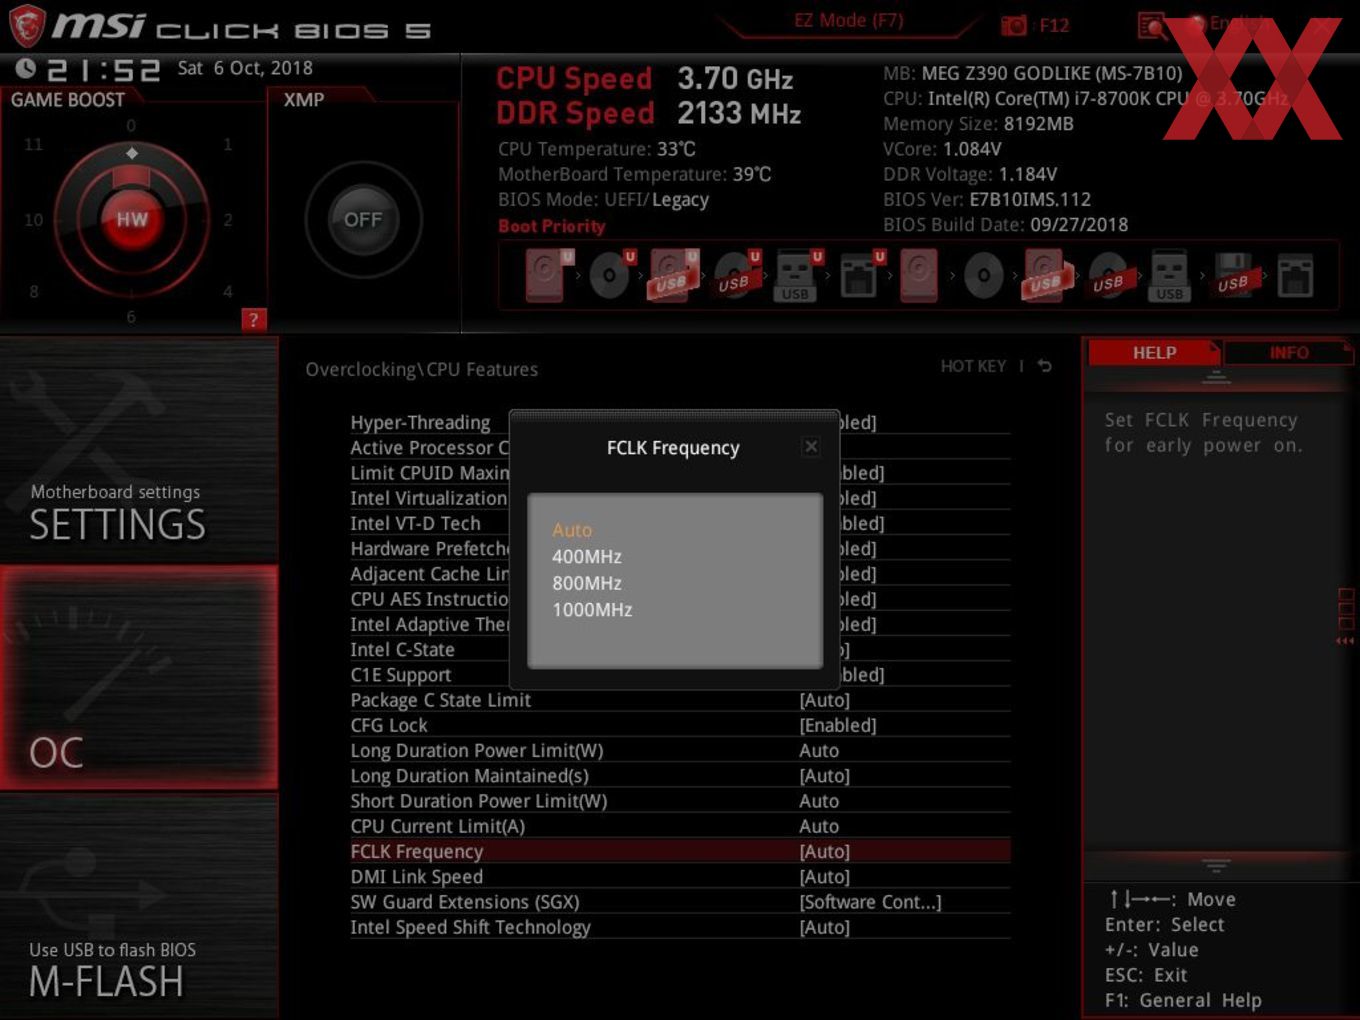Select UEFI USB CD/DVD boot icon
Viewport: 1360px width, 1020px height.
coord(736,275)
